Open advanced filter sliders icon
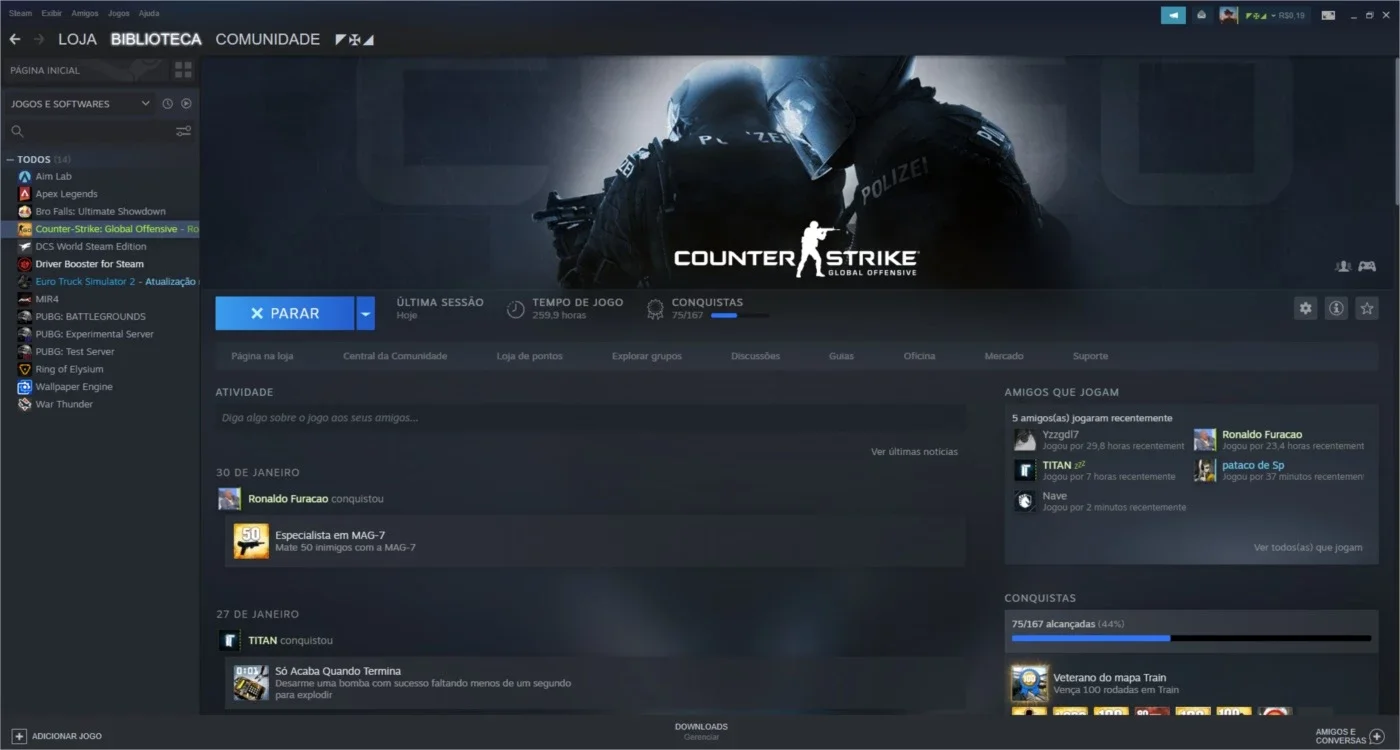1400x750 pixels. (183, 131)
